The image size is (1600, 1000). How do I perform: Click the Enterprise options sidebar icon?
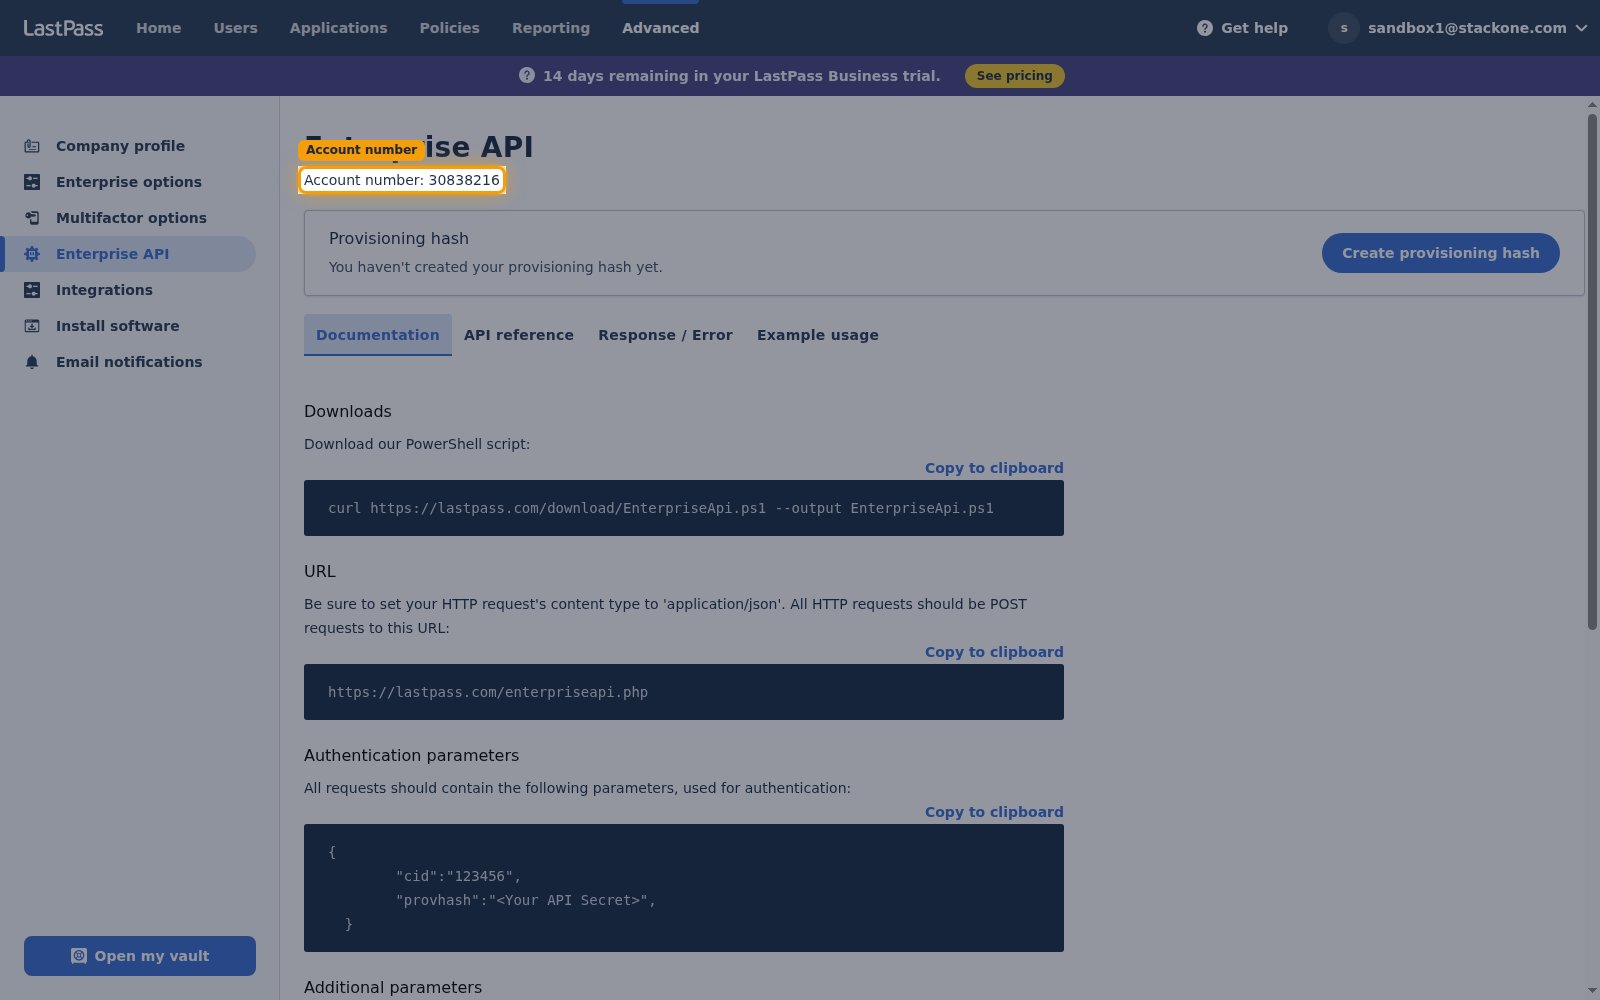coord(32,182)
